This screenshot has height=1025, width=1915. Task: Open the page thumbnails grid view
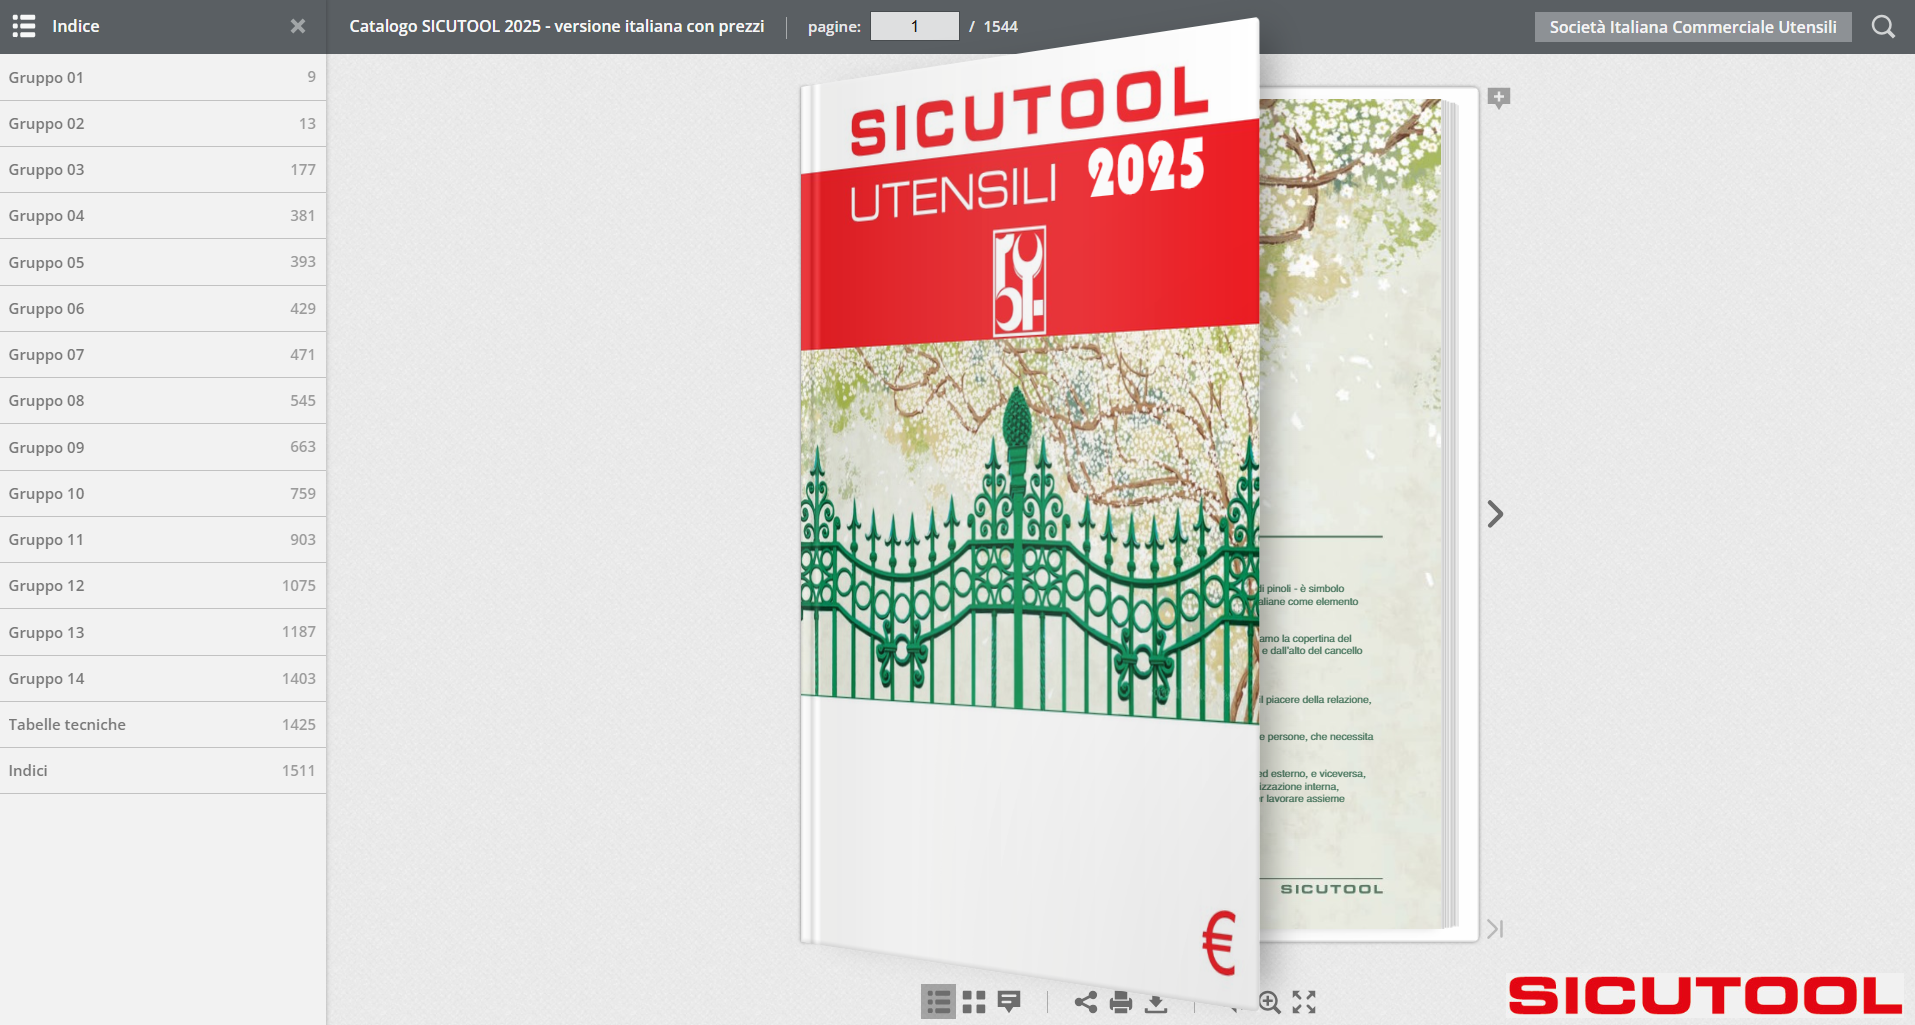point(974,1001)
